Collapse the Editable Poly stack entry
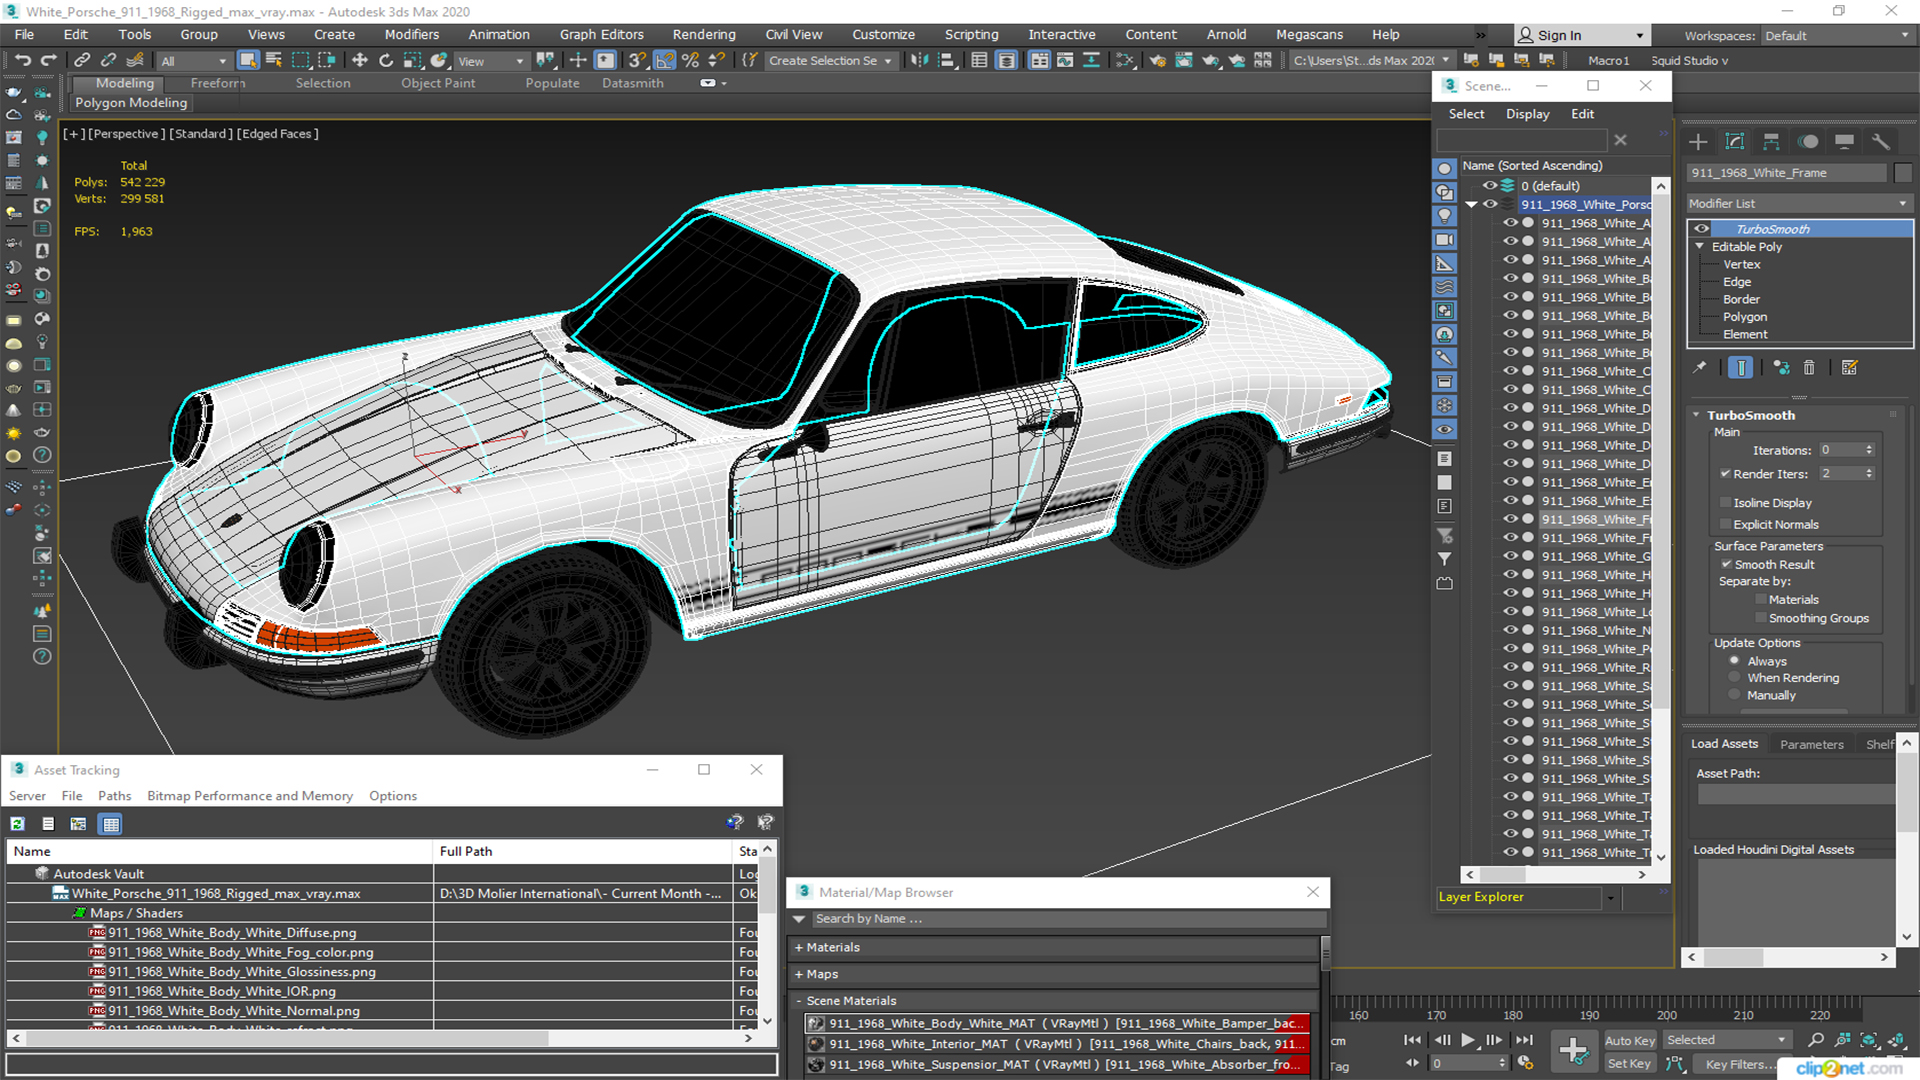The height and width of the screenshot is (1080, 1920). pos(1699,247)
